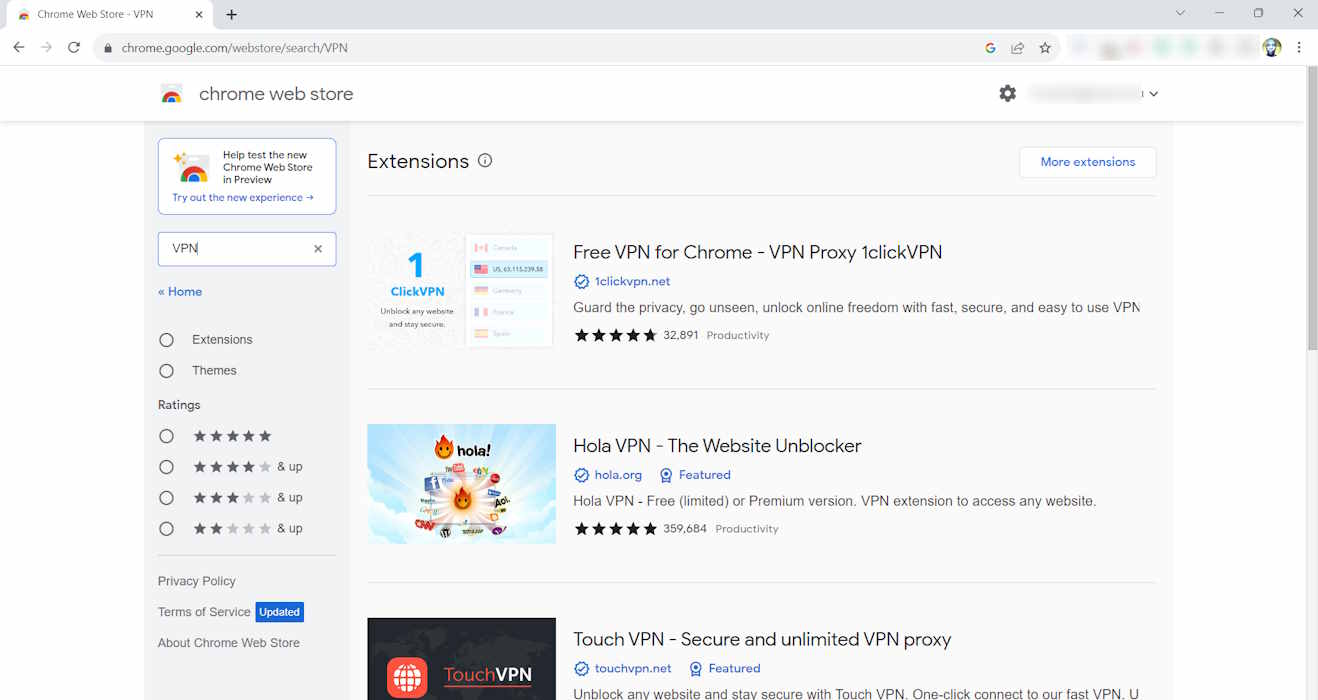Select the Themes radio button
1318x700 pixels.
coord(167,371)
